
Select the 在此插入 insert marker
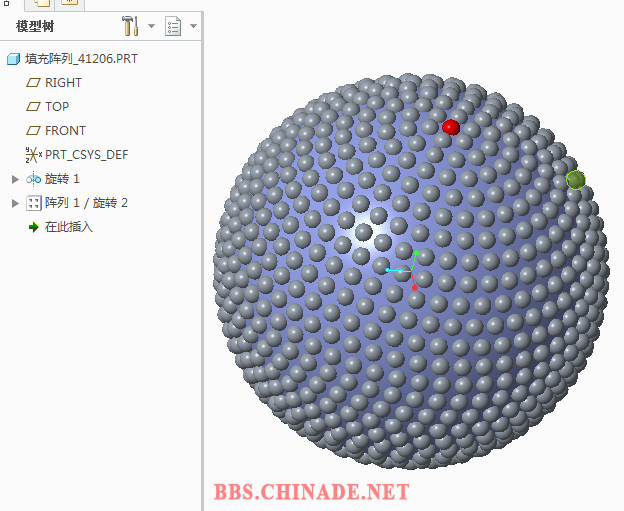point(68,227)
